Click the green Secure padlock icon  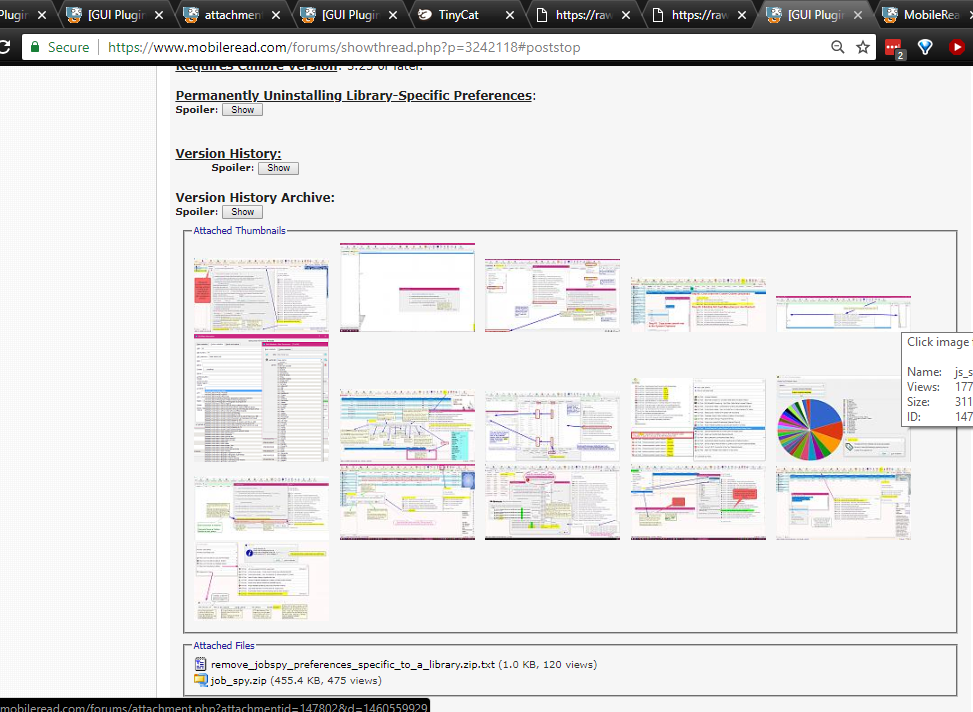pos(35,47)
